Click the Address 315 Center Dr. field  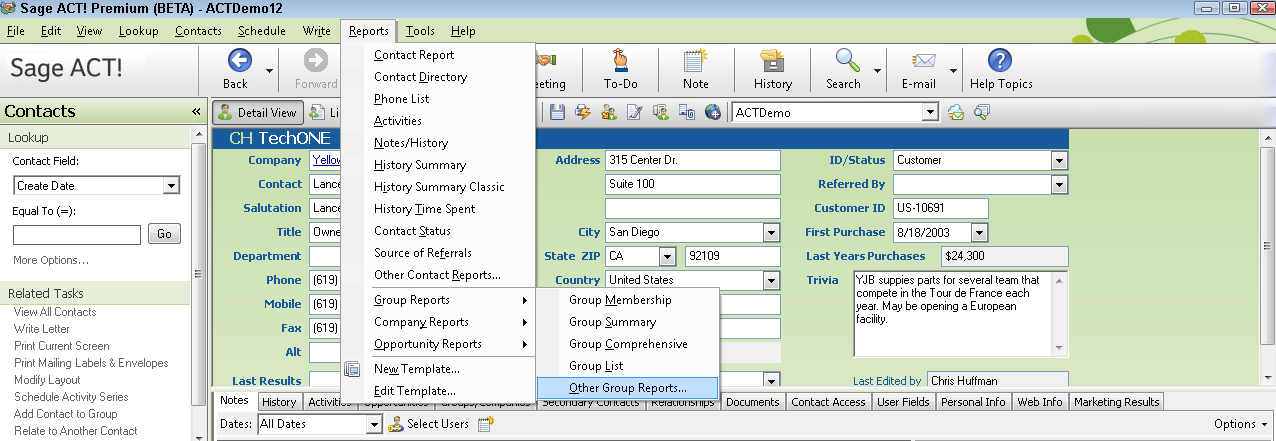pos(692,160)
